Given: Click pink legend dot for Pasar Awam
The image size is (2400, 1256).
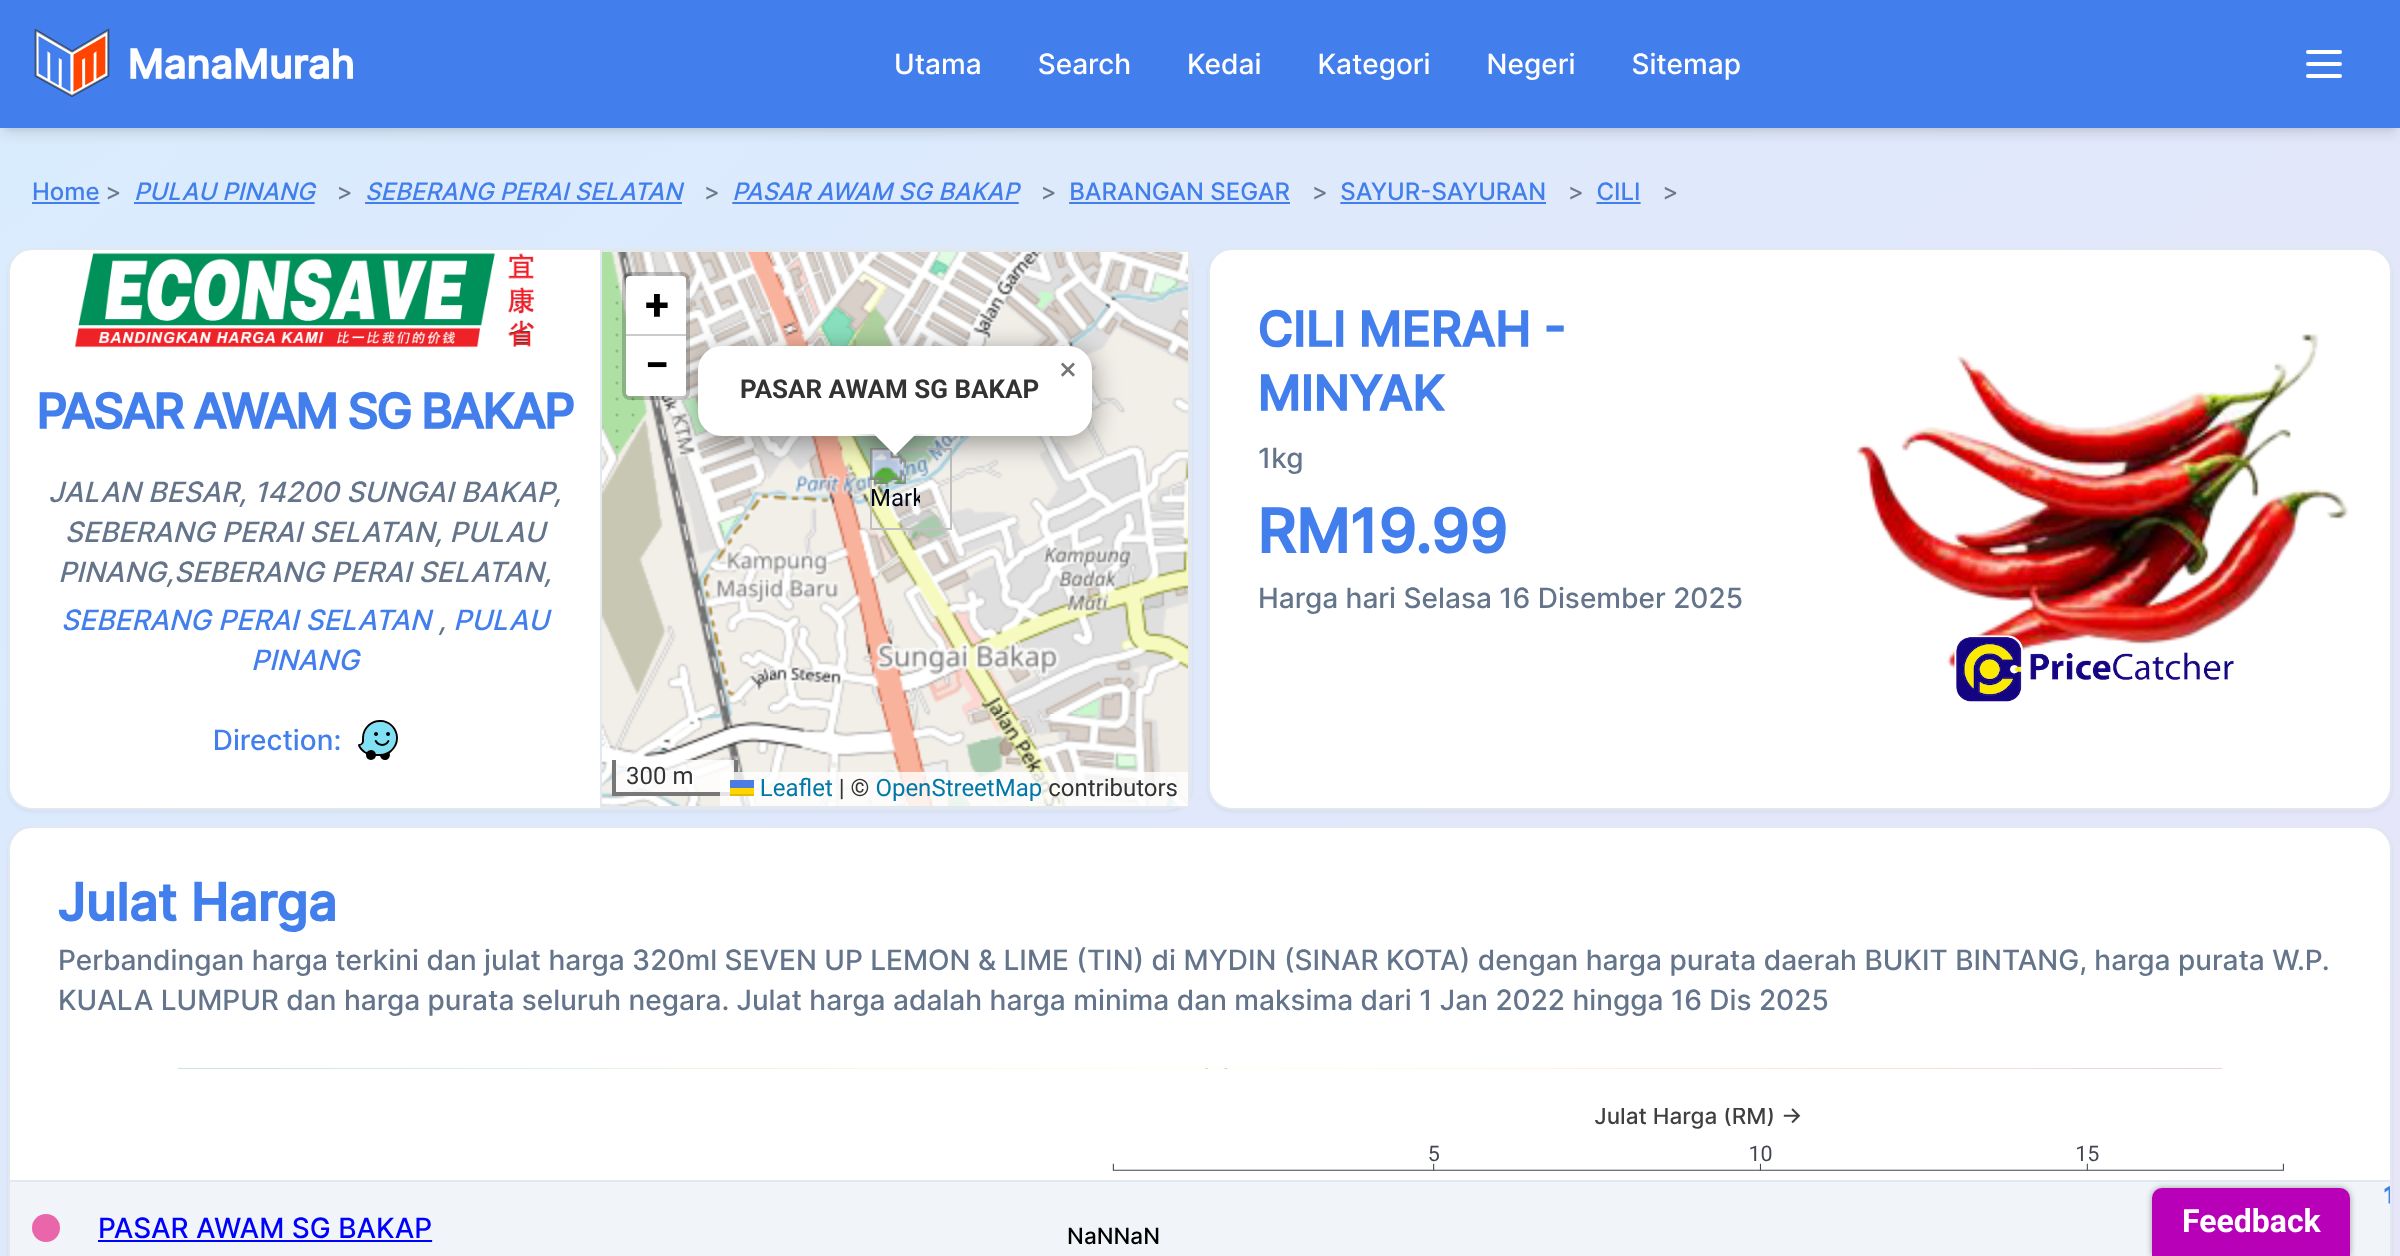Looking at the screenshot, I should coord(46,1227).
